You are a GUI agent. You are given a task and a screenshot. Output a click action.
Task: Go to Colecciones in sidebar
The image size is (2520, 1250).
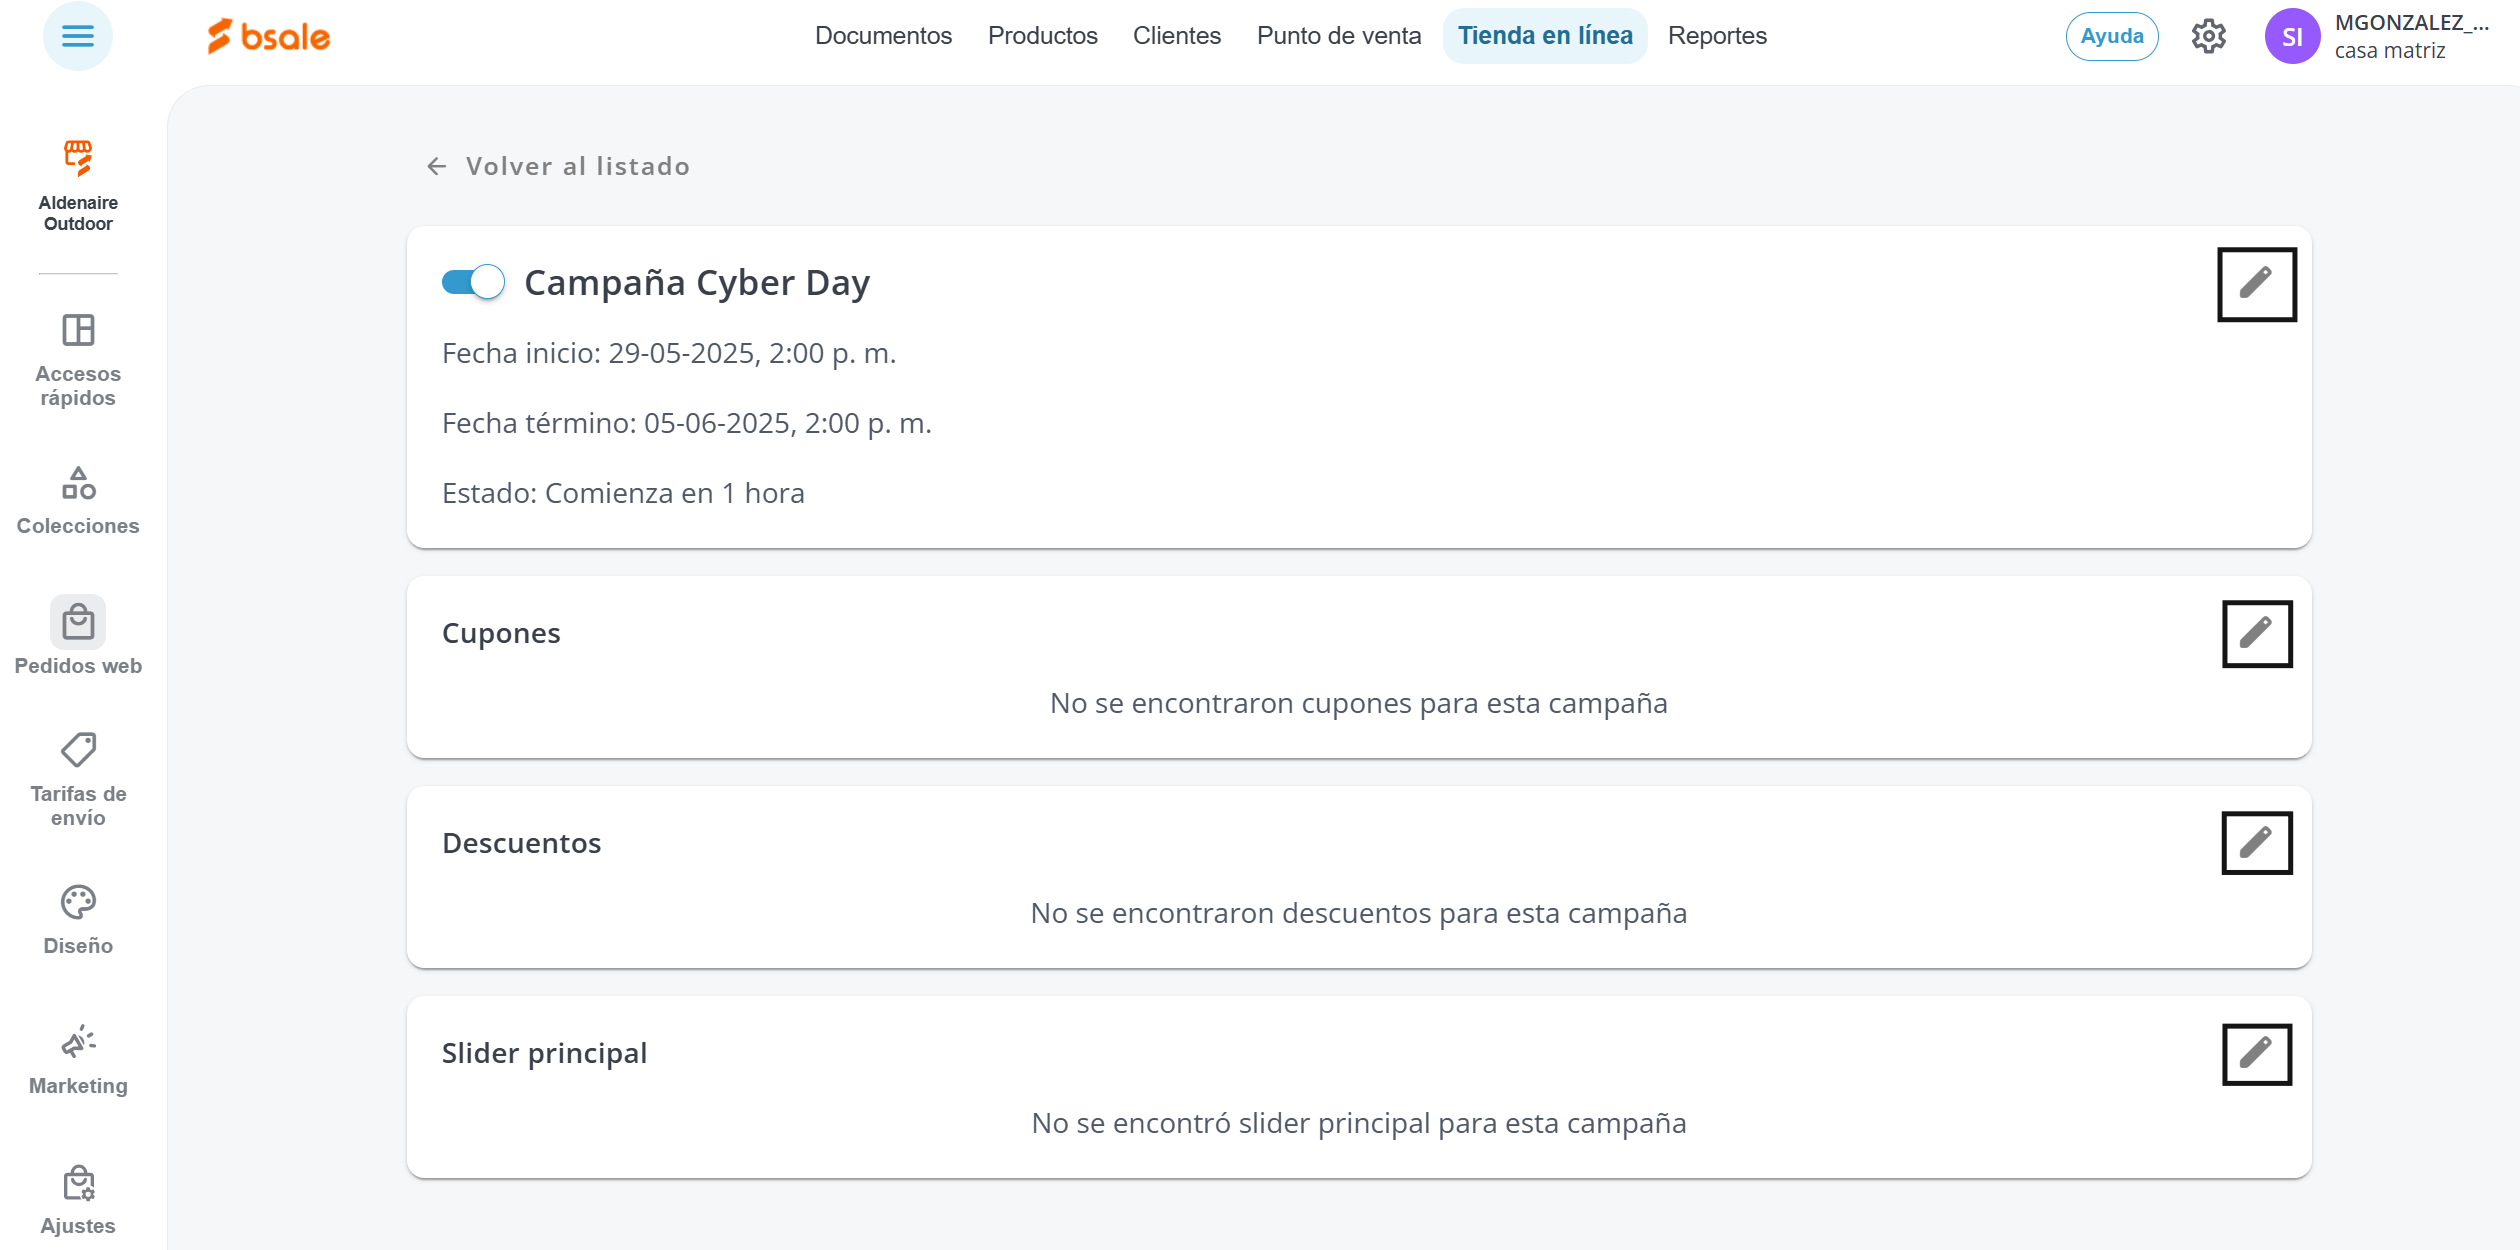tap(78, 500)
